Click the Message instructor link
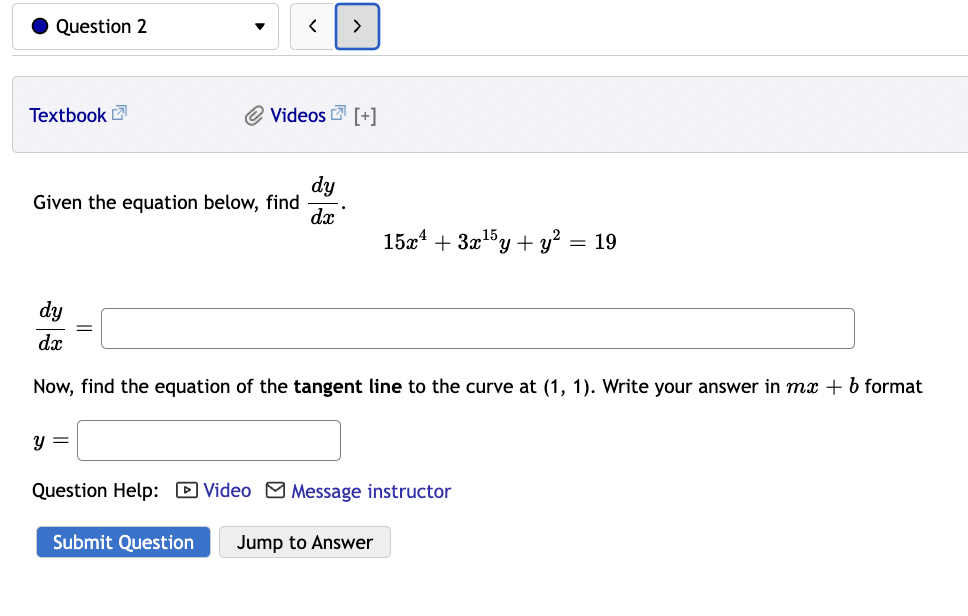The height and width of the screenshot is (616, 968). (x=371, y=491)
